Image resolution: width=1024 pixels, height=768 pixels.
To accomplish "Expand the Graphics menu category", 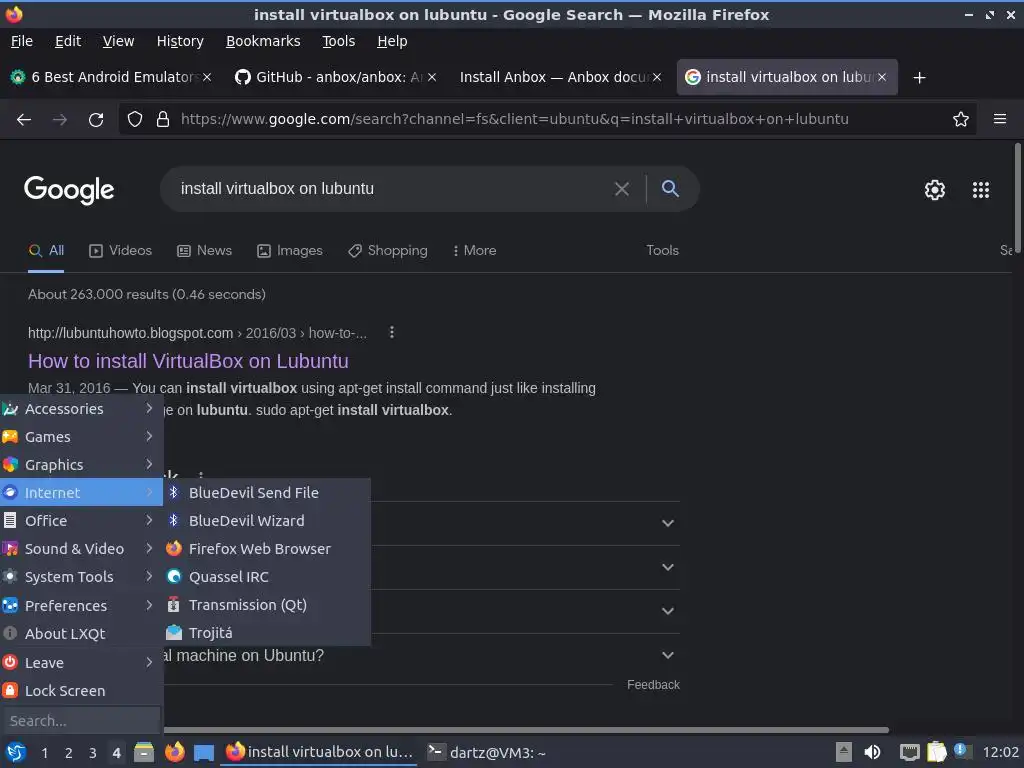I will (81, 465).
